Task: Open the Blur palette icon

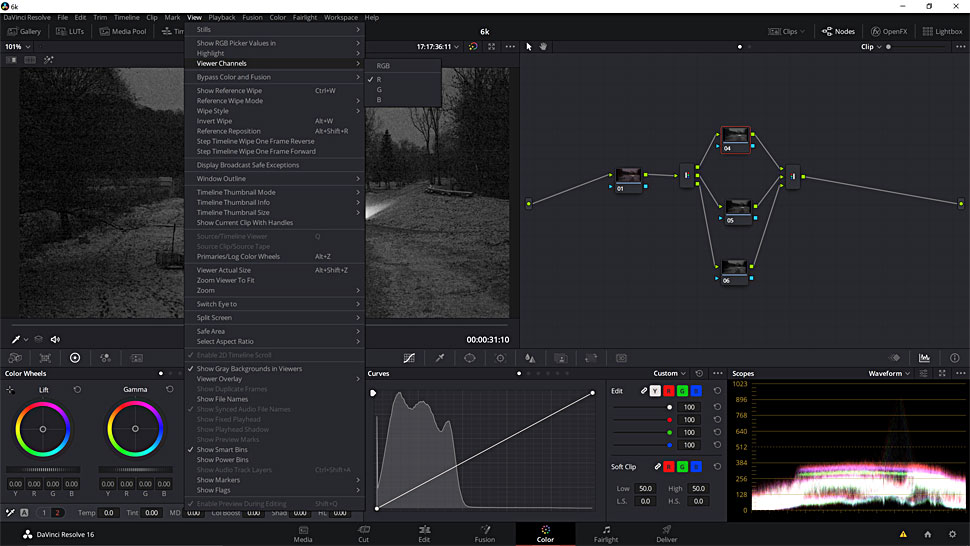Action: (x=530, y=358)
